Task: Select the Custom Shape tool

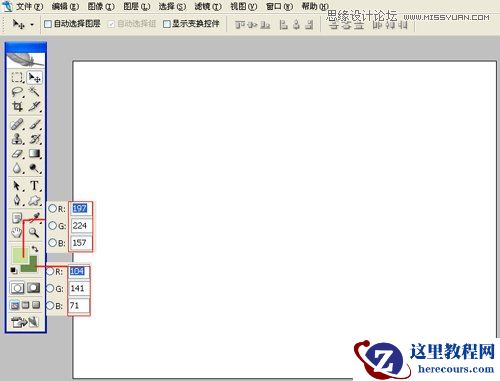Action: coord(34,200)
